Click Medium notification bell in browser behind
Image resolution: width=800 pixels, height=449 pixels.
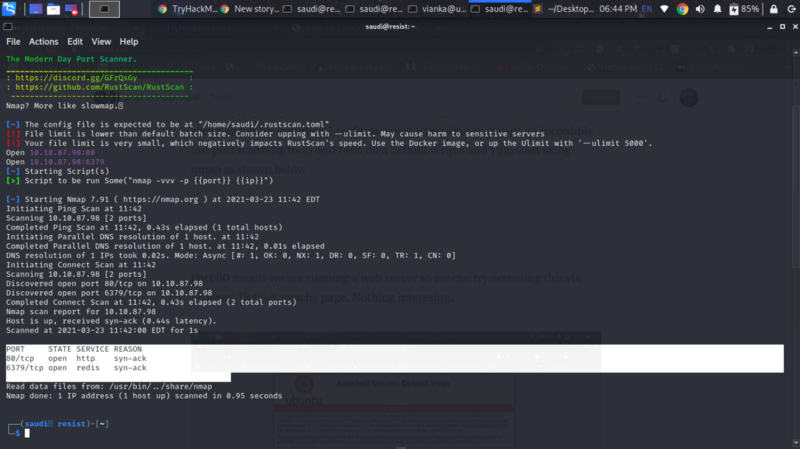pyautogui.click(x=663, y=97)
